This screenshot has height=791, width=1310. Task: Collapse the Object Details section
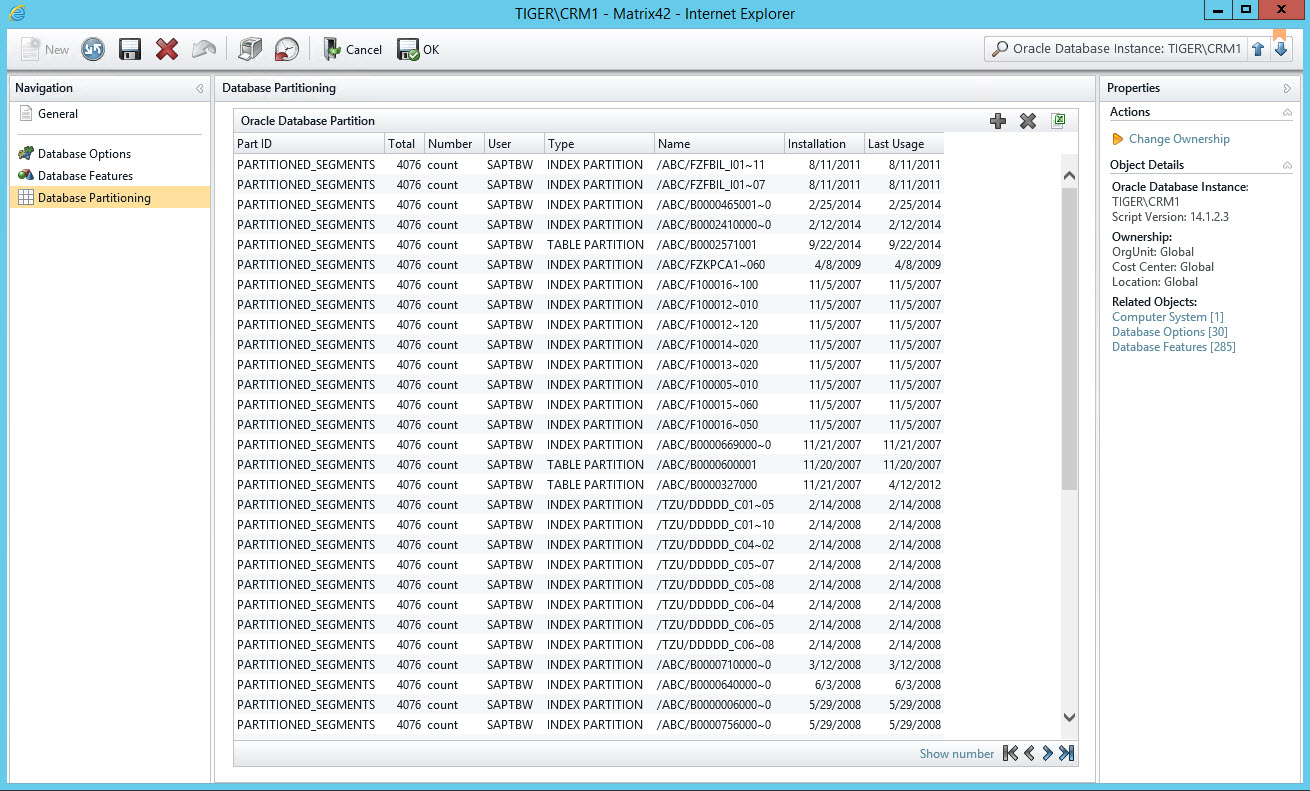1287,165
